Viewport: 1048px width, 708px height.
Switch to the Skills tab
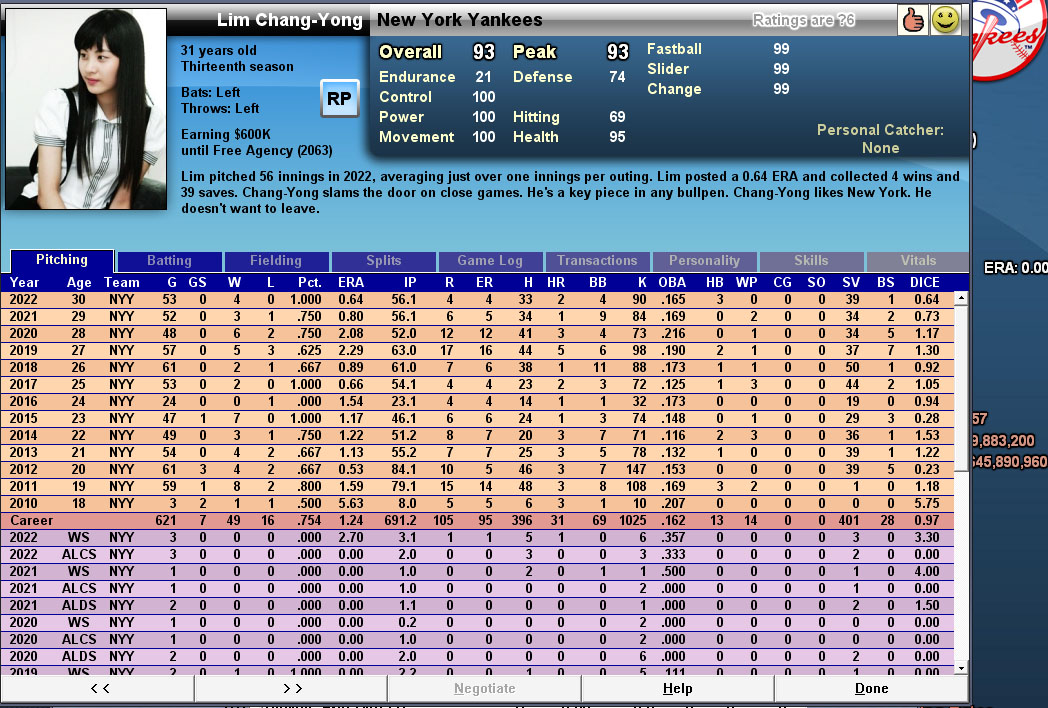coord(811,261)
